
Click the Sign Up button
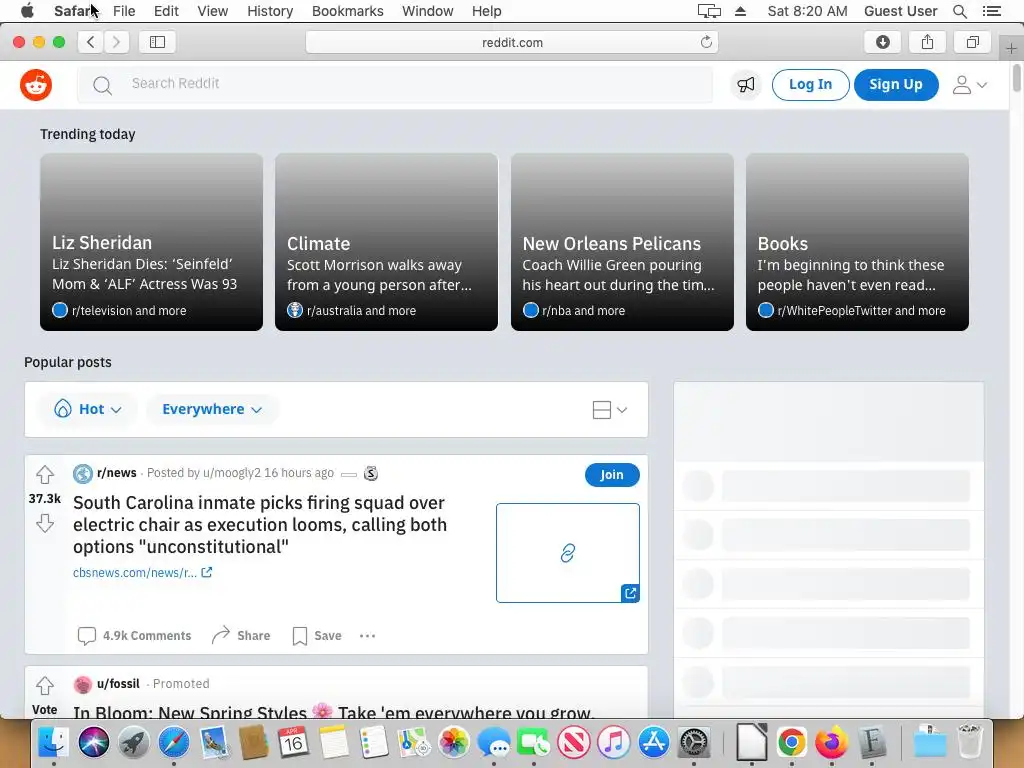pos(896,85)
